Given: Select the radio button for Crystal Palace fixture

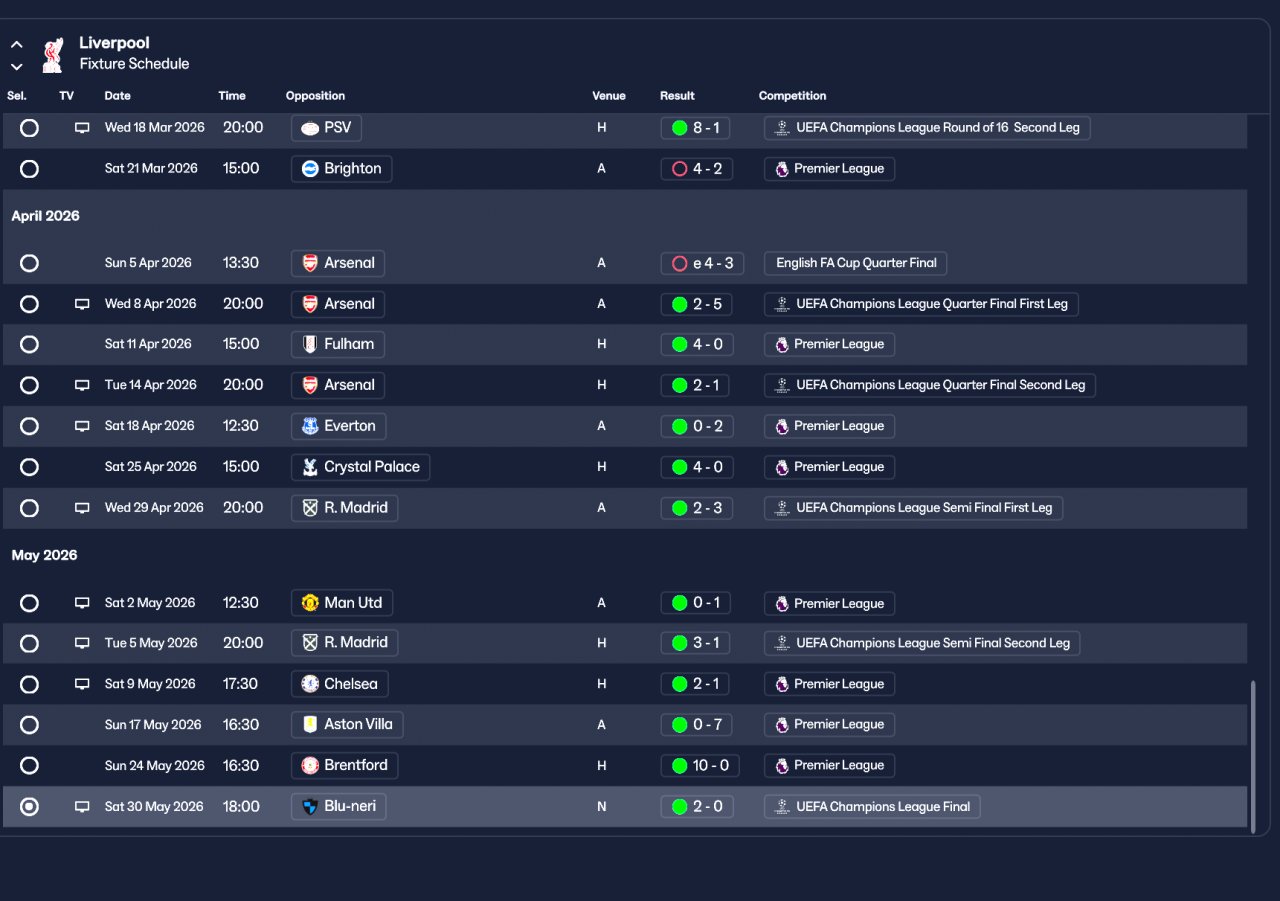Looking at the screenshot, I should click(x=29, y=467).
